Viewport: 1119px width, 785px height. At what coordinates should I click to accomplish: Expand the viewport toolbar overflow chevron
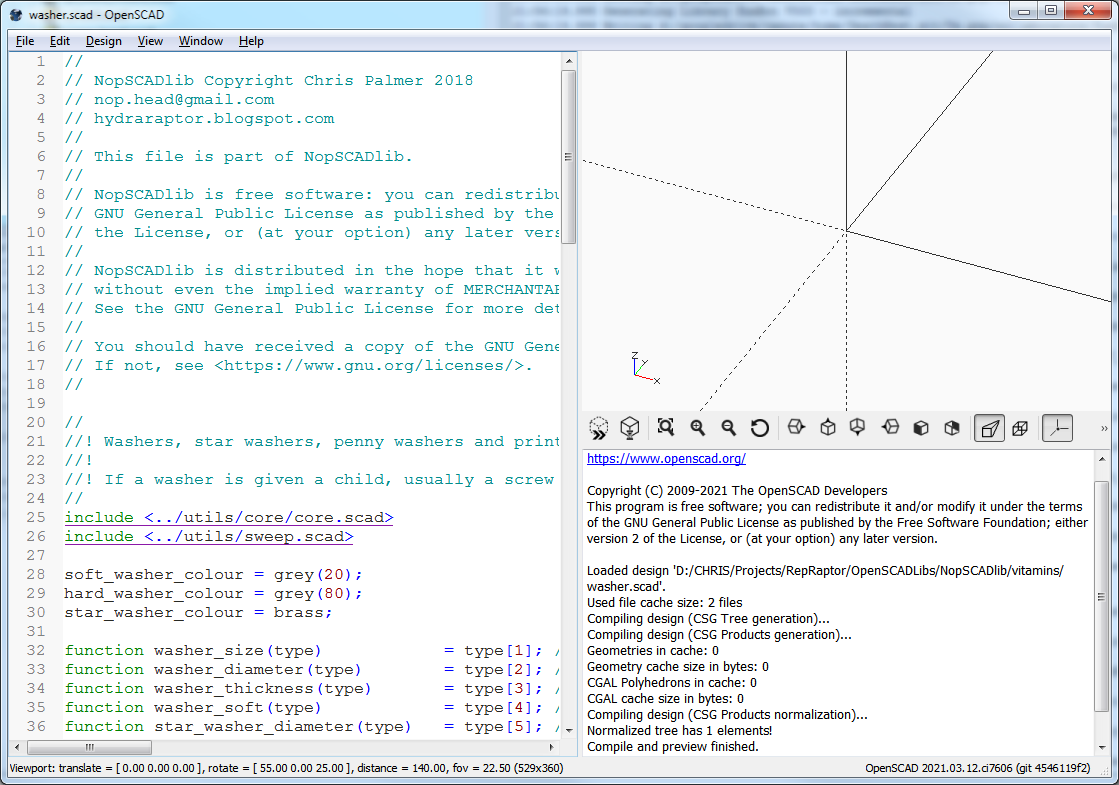[x=1104, y=428]
